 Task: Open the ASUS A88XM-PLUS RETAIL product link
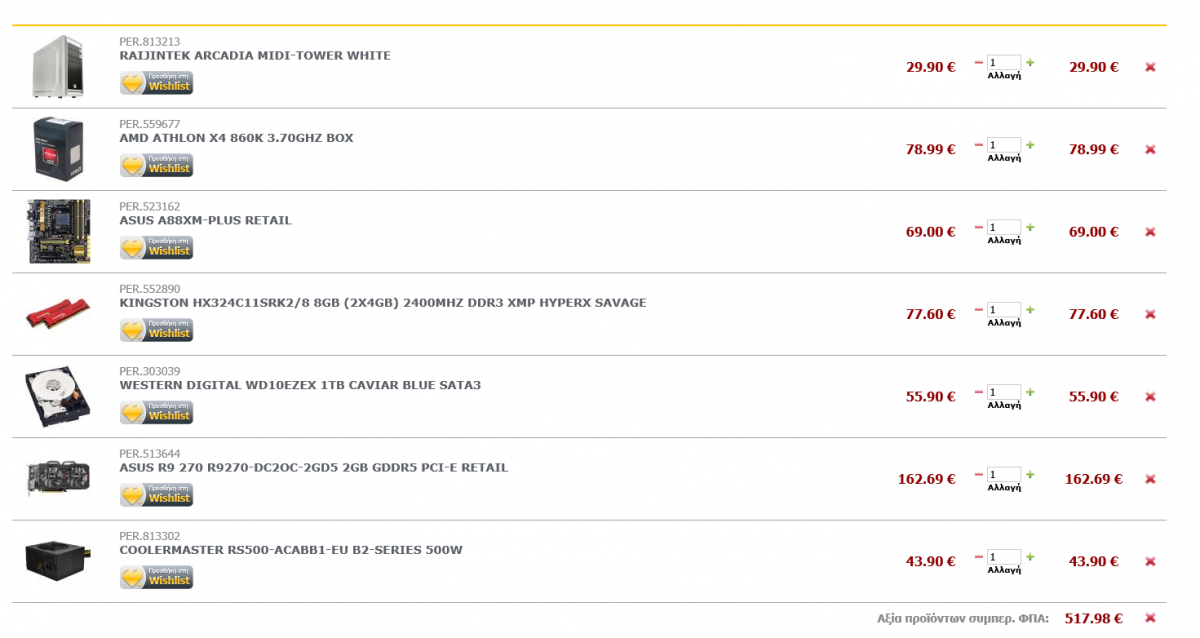pos(205,220)
